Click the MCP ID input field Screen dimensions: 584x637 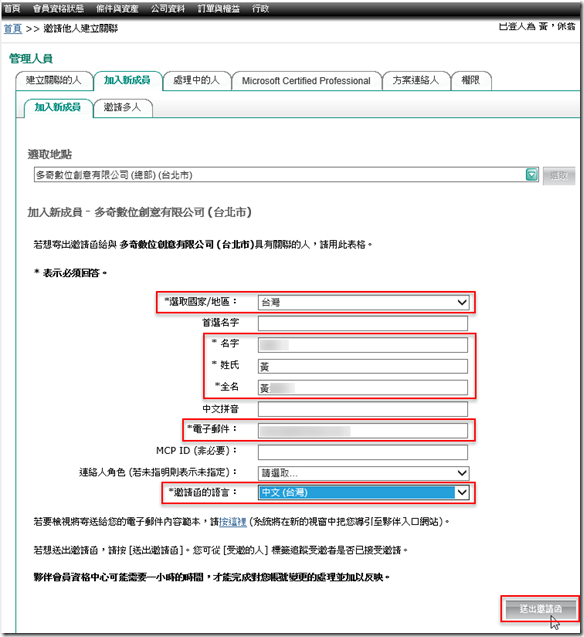coord(363,452)
